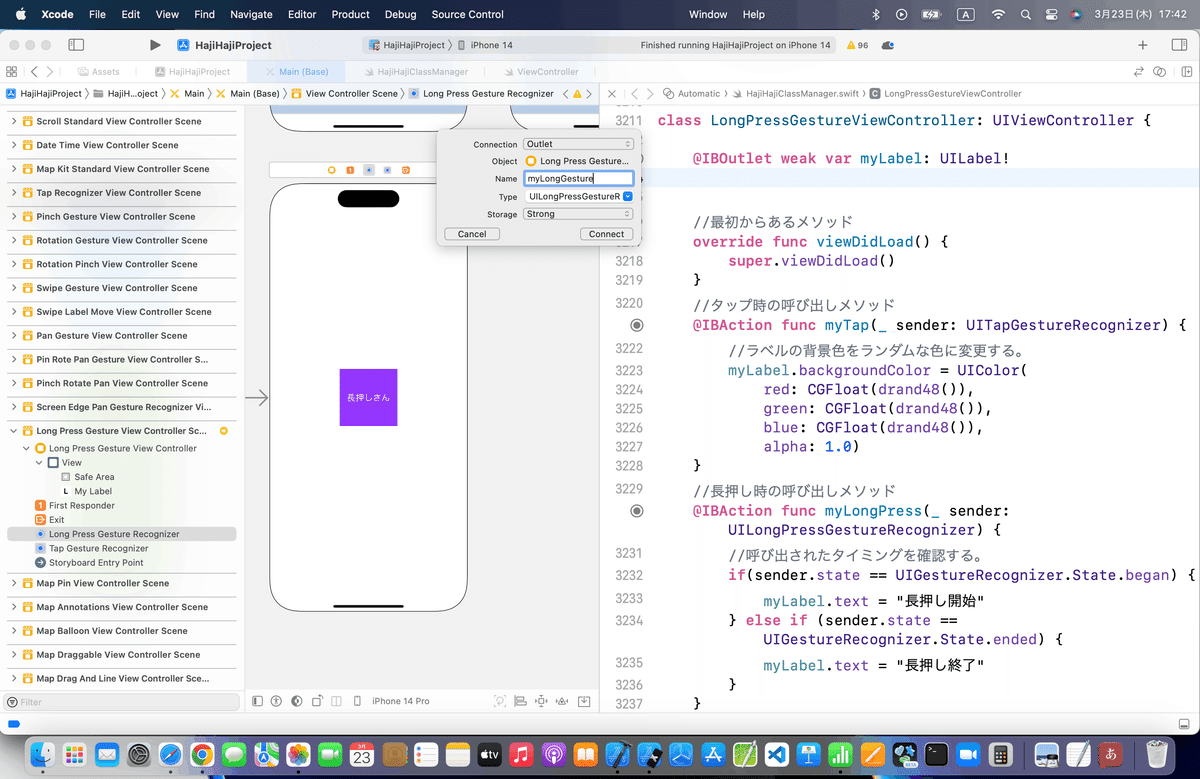The height and width of the screenshot is (779, 1200).
Task: Open the Connection Outlet popup
Action: [578, 144]
